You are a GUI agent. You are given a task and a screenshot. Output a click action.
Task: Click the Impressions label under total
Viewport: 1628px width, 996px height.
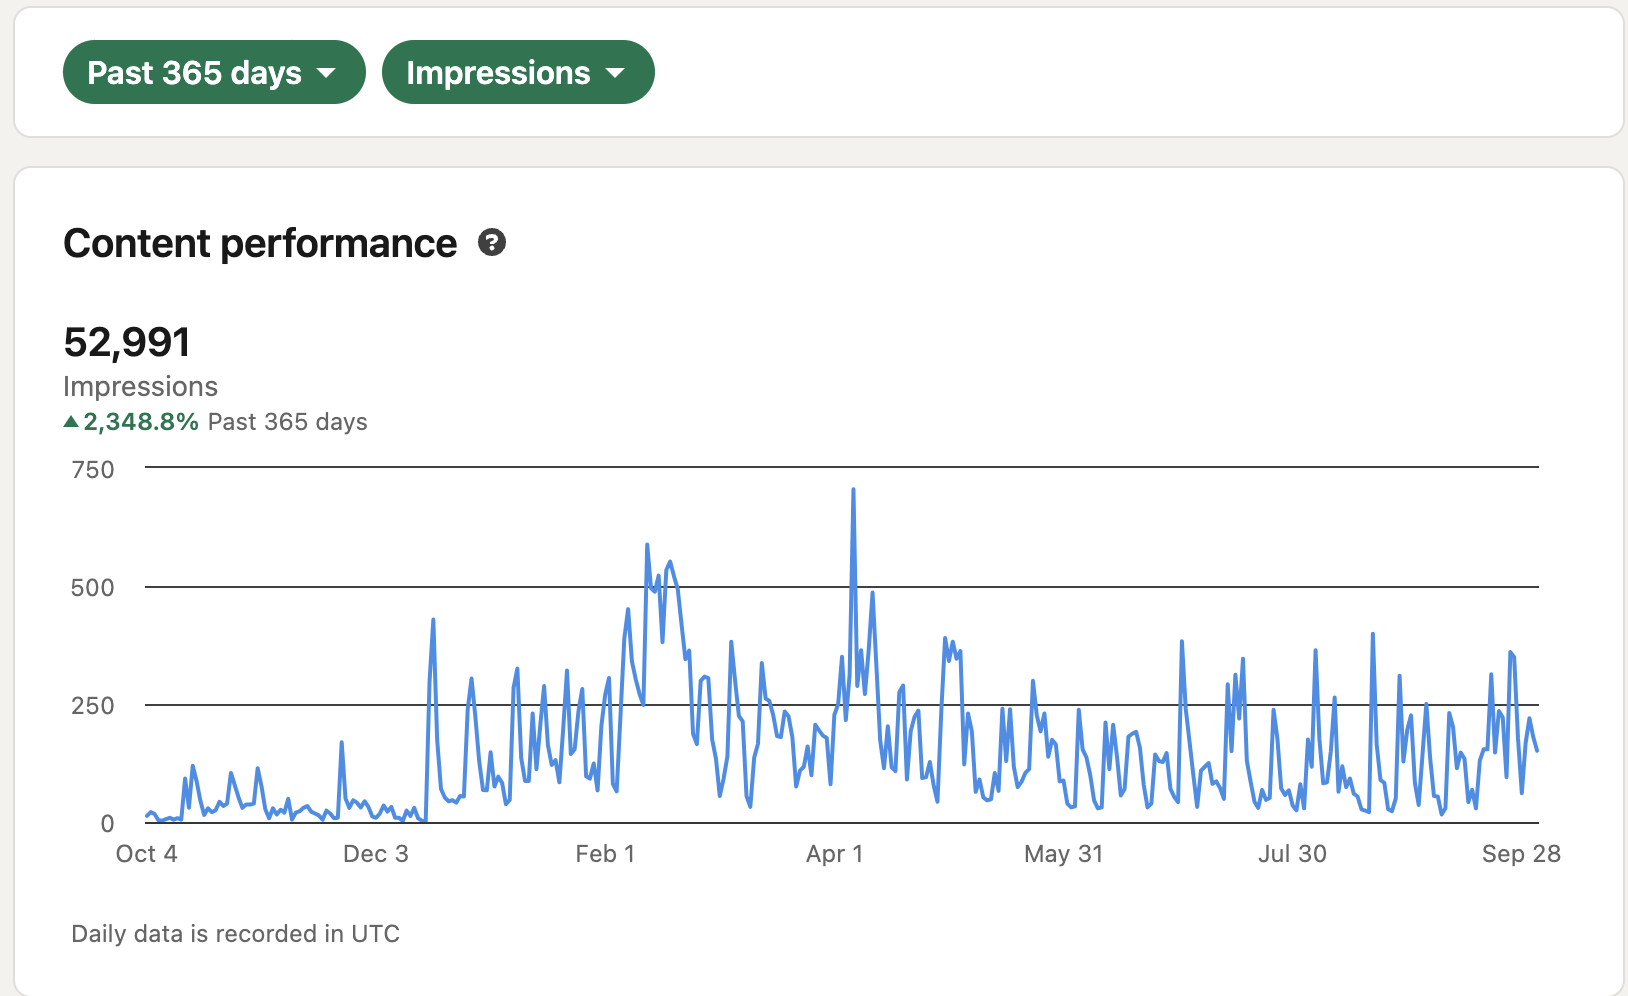(140, 386)
